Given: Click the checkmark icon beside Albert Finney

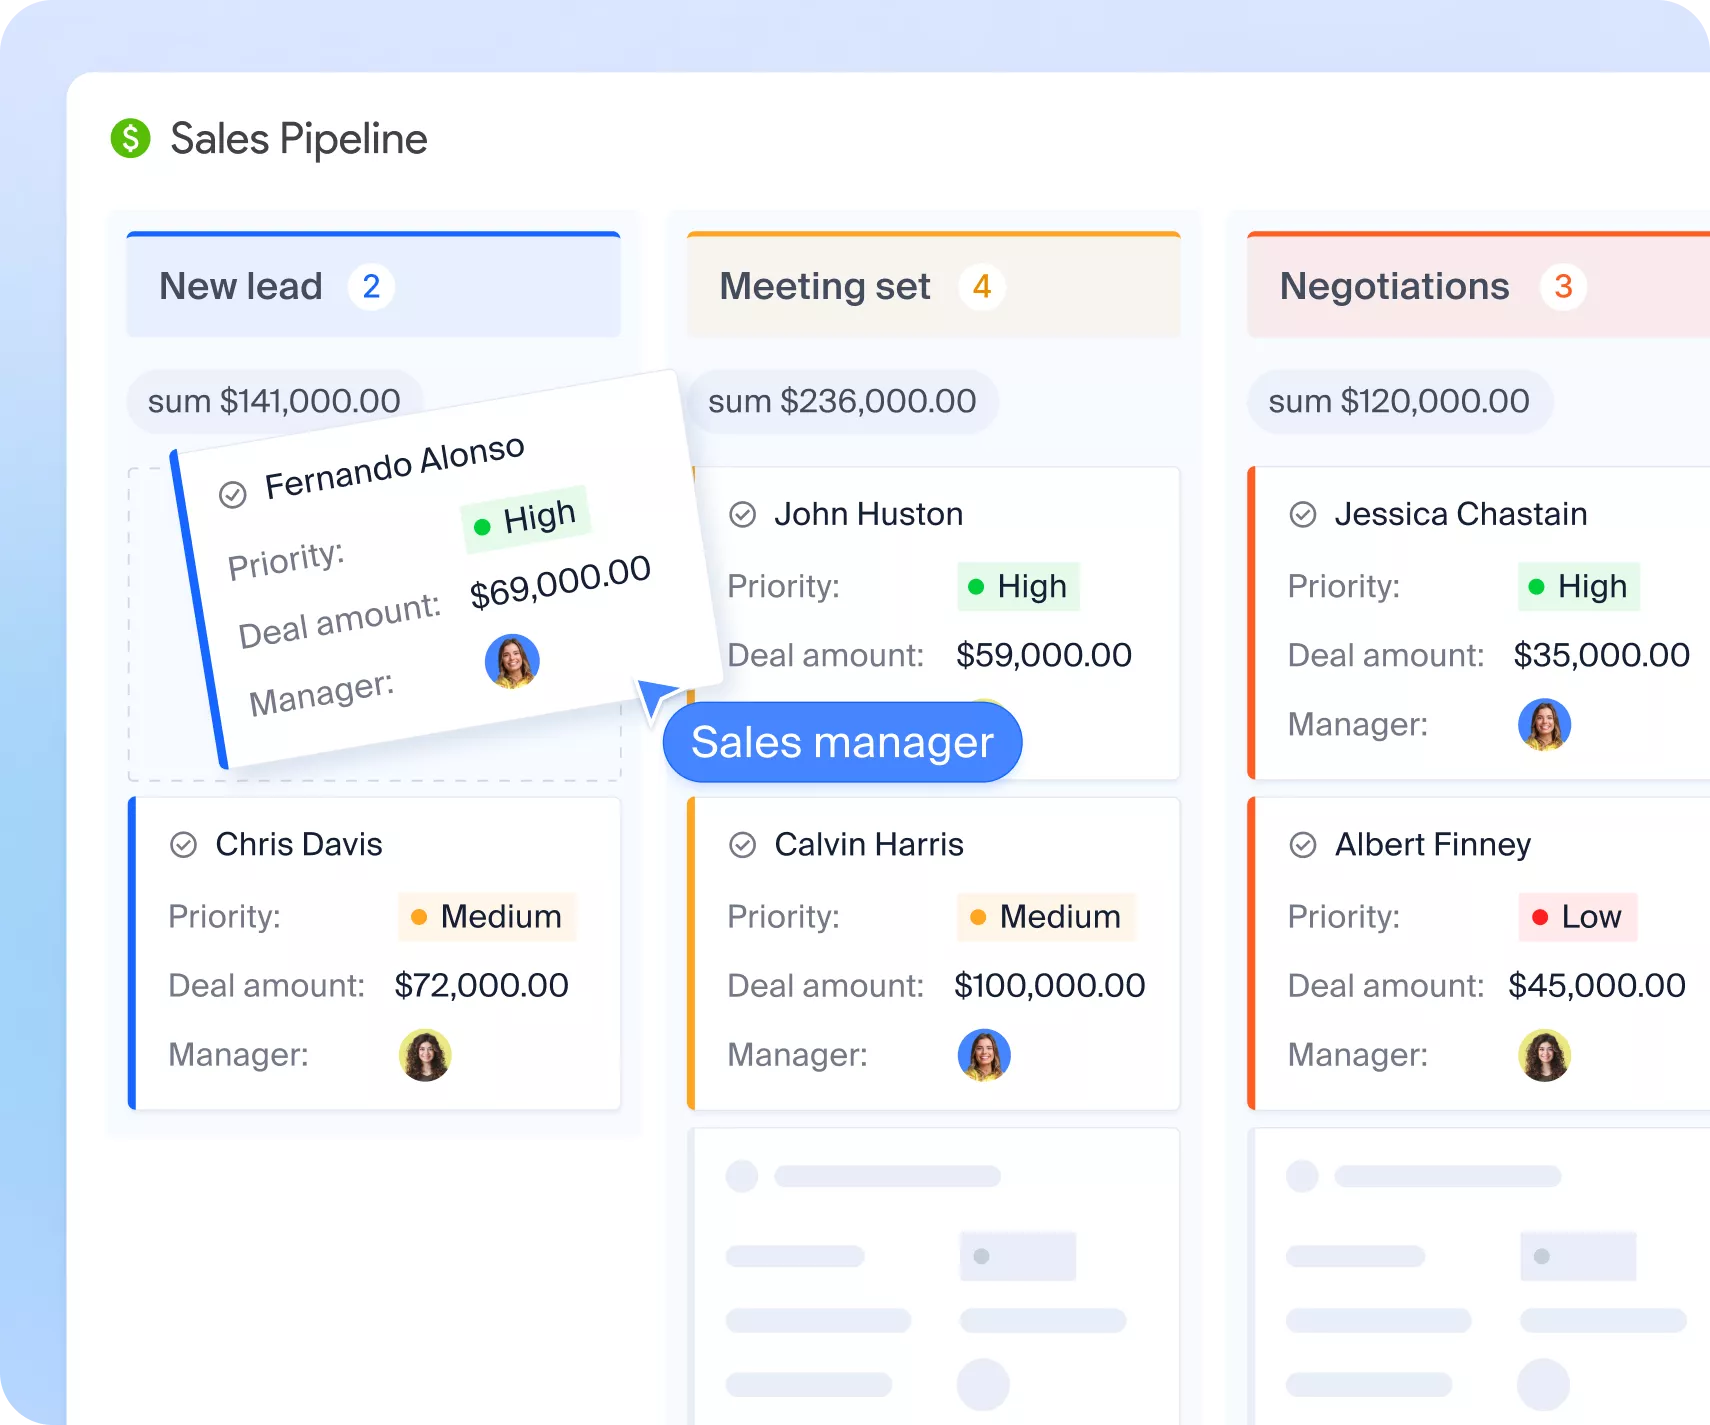Looking at the screenshot, I should pyautogui.click(x=1303, y=844).
